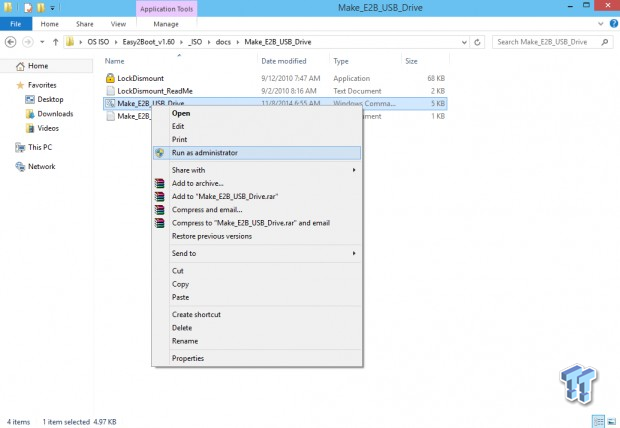Click the Make_E2B_USB_Drive command script icon
Image resolution: width=620 pixels, height=428 pixels.
(x=110, y=103)
